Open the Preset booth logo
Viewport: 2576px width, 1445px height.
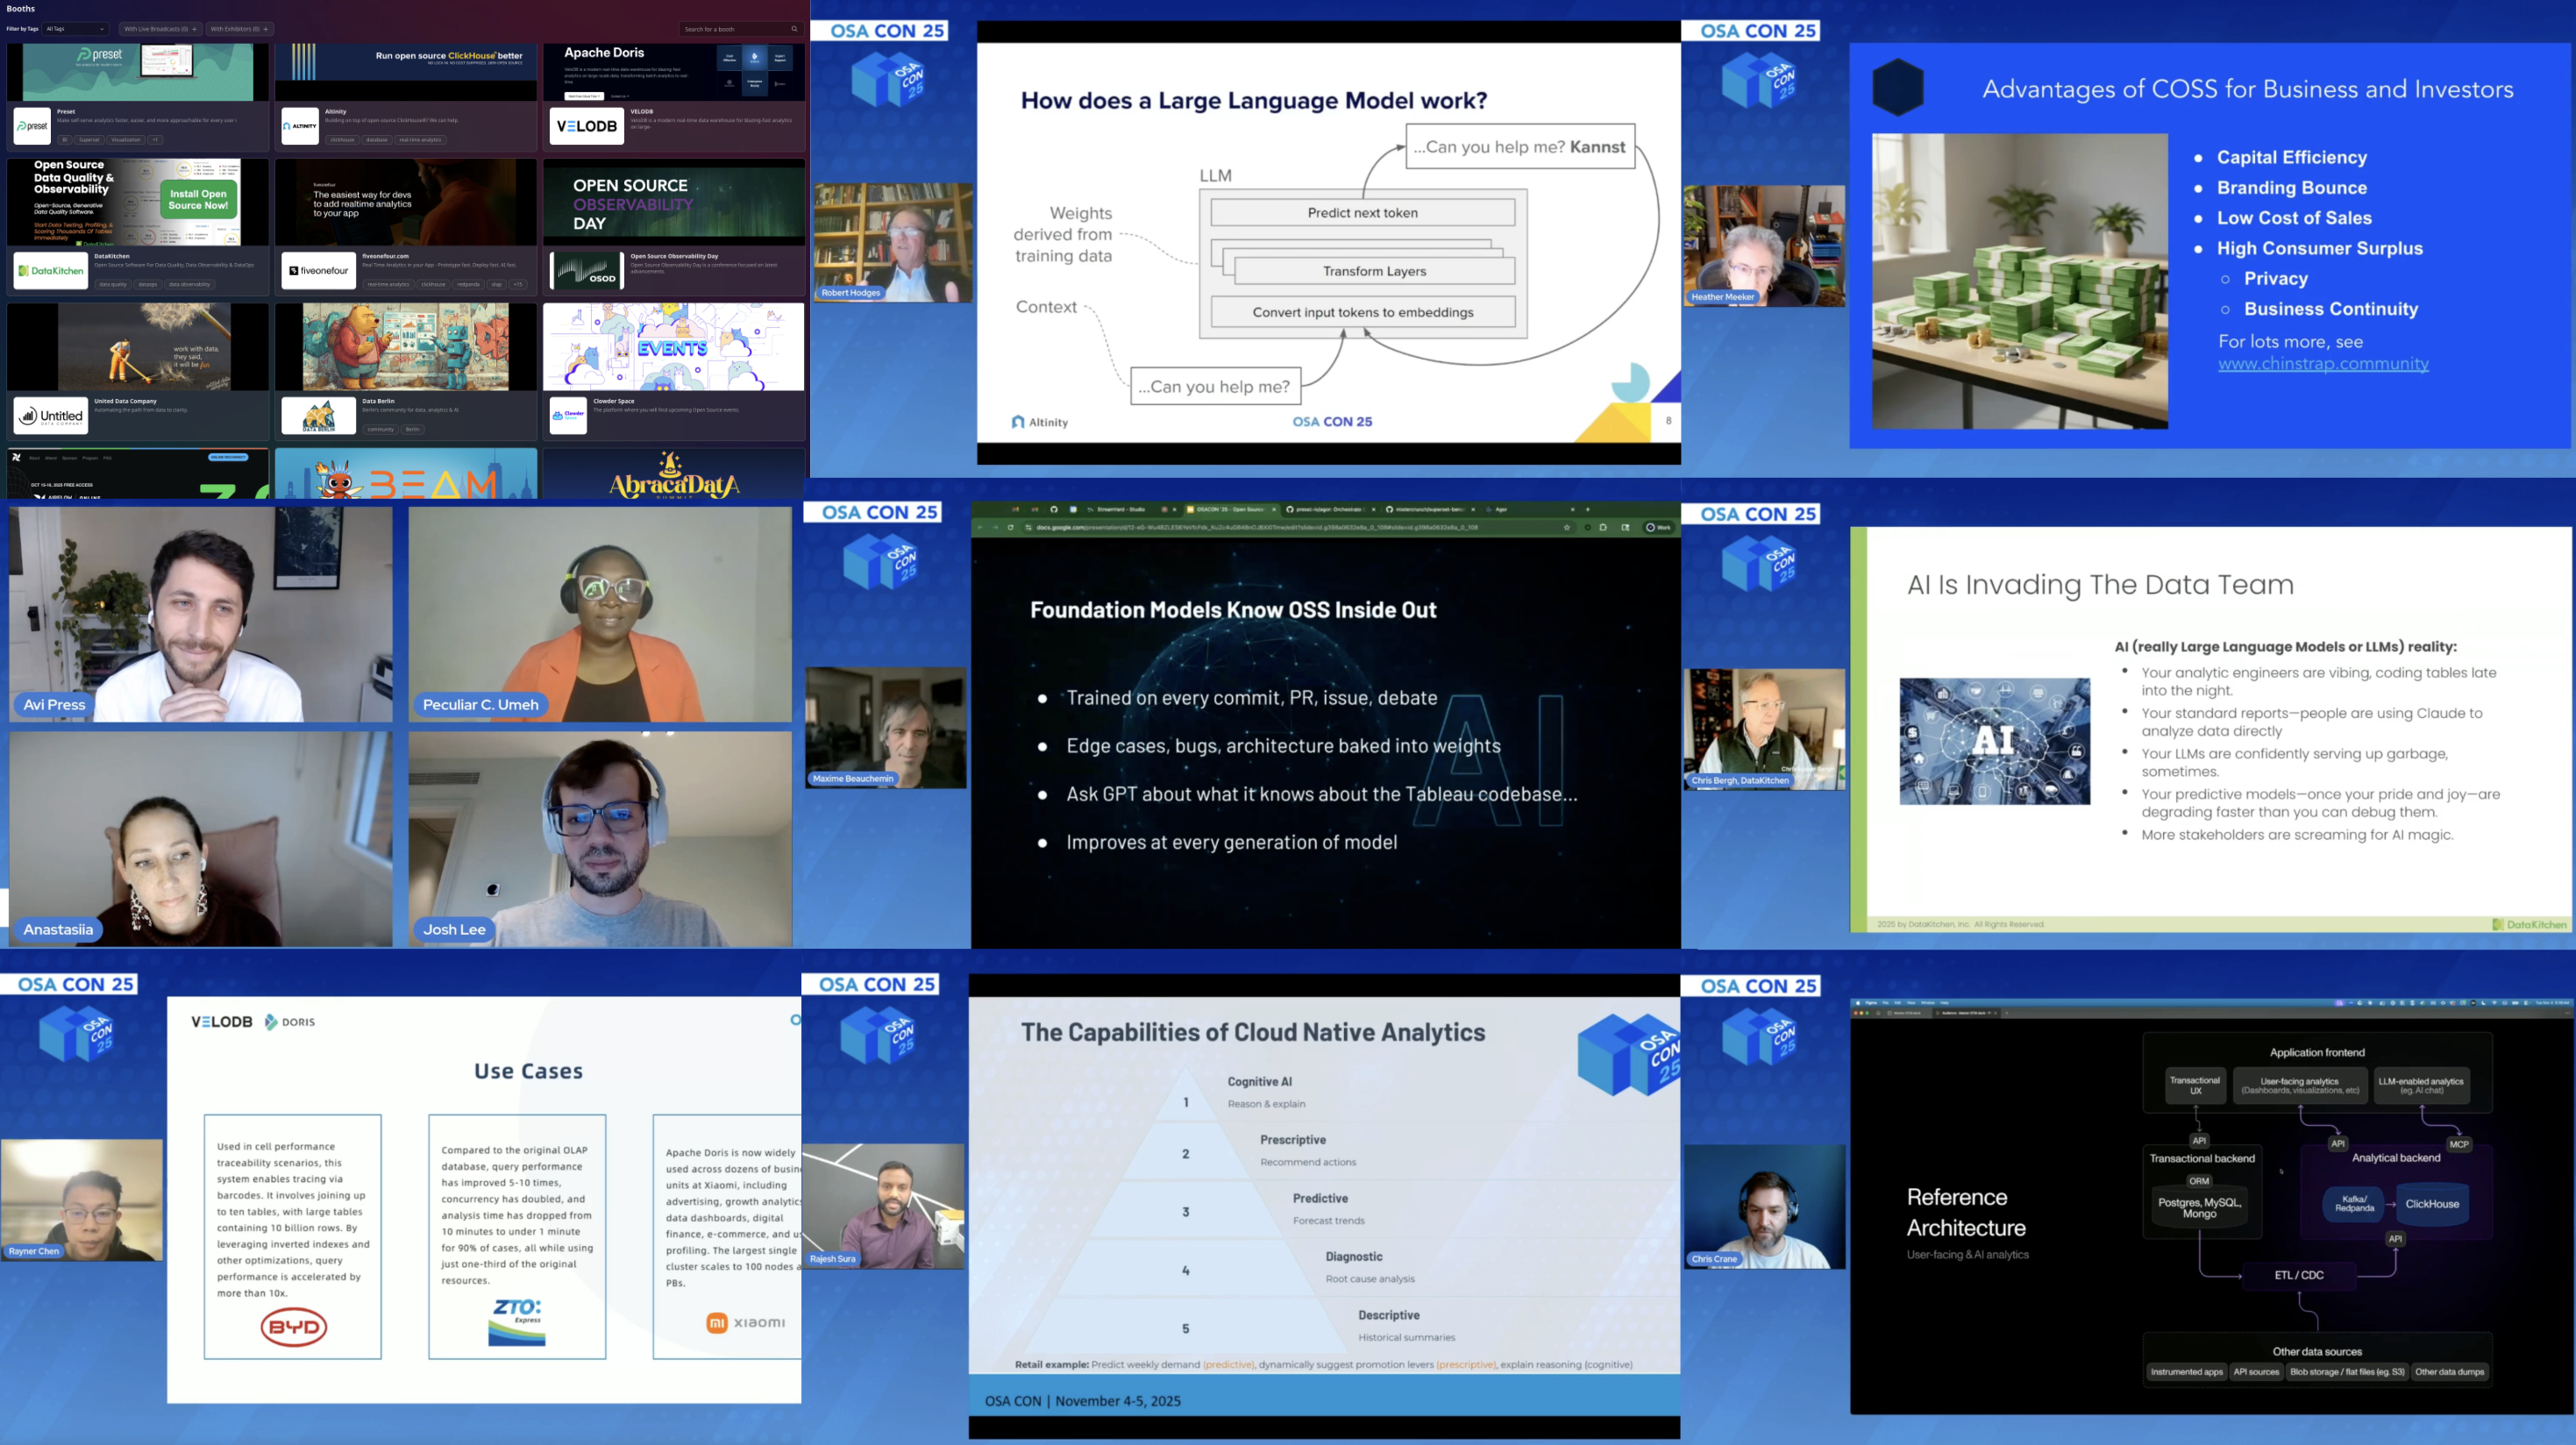tap(33, 126)
